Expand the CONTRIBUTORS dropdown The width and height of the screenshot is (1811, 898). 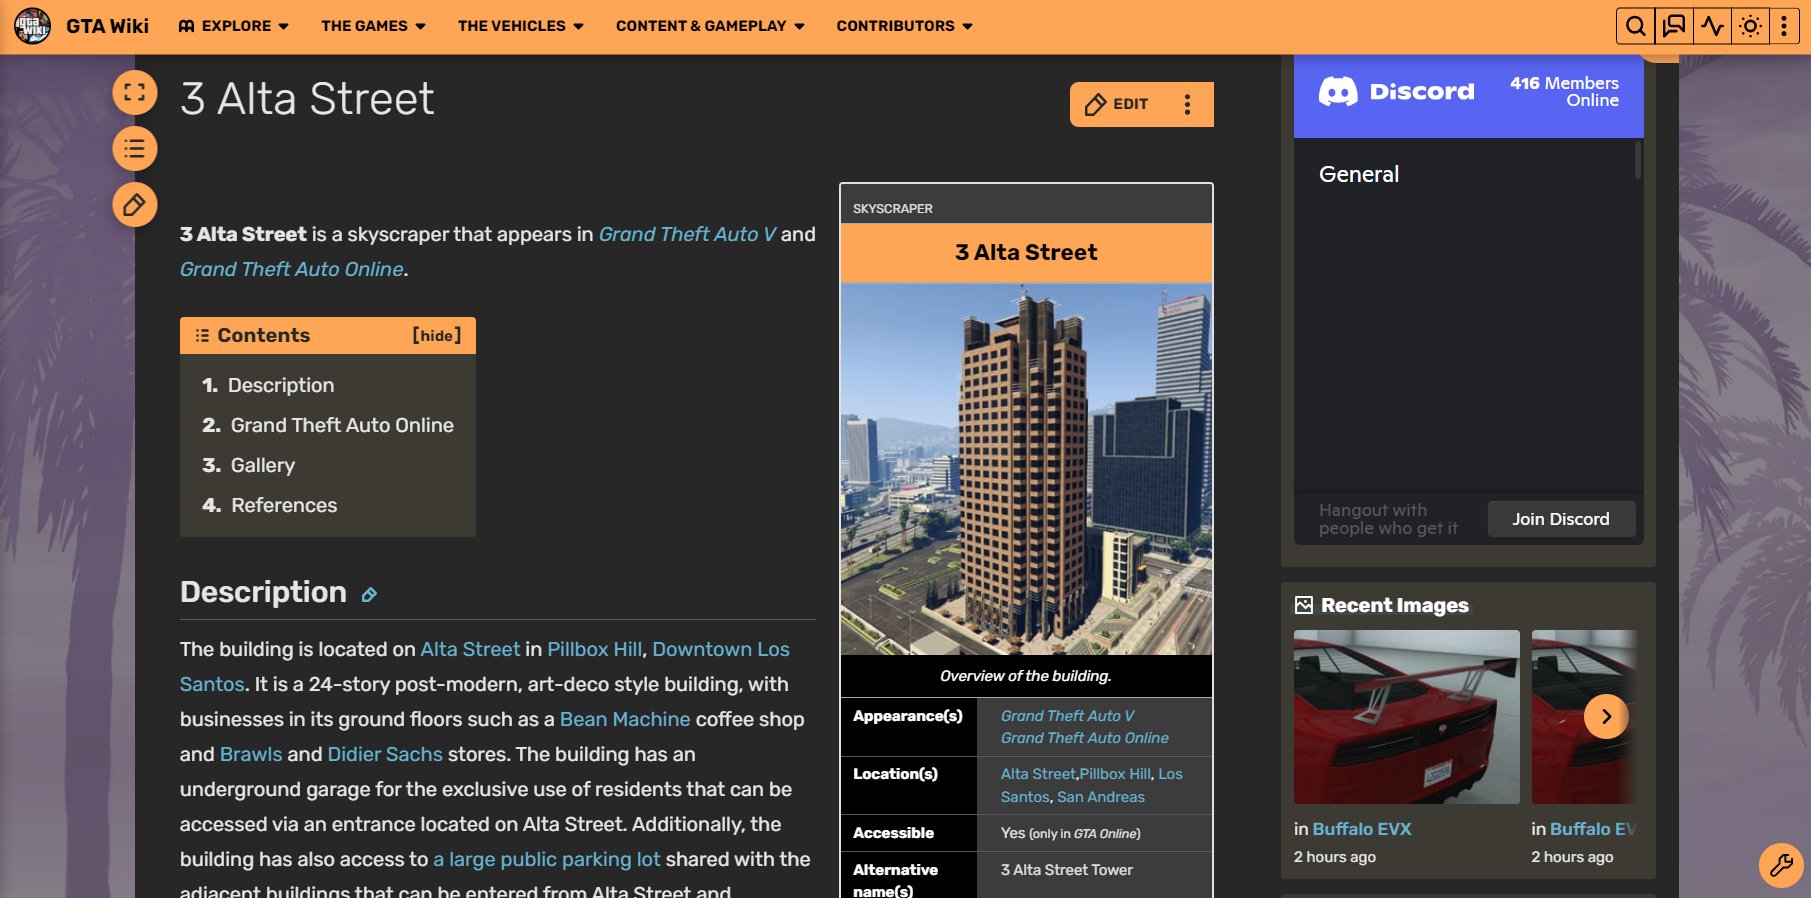click(904, 26)
